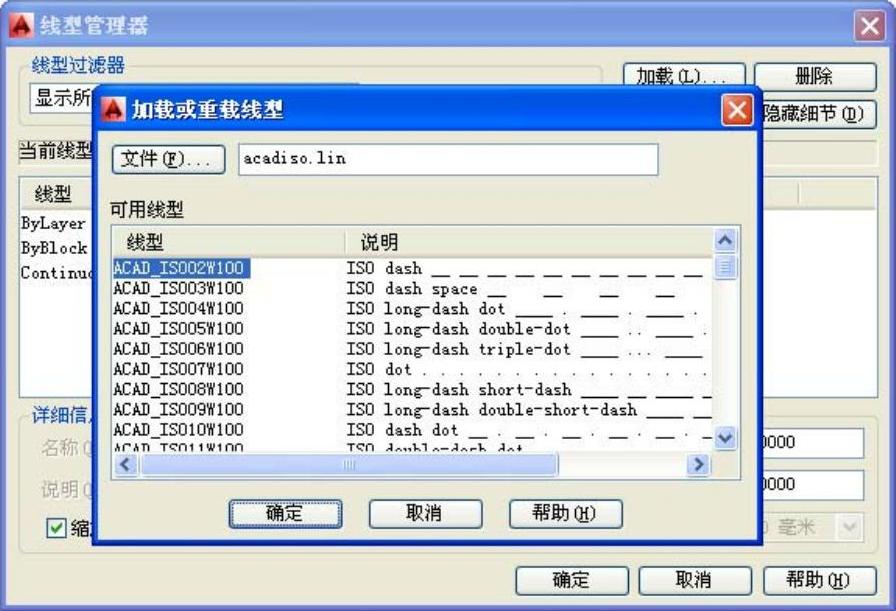Click the 线型 column header in 线型管理器
The image size is (896, 611).
53,194
